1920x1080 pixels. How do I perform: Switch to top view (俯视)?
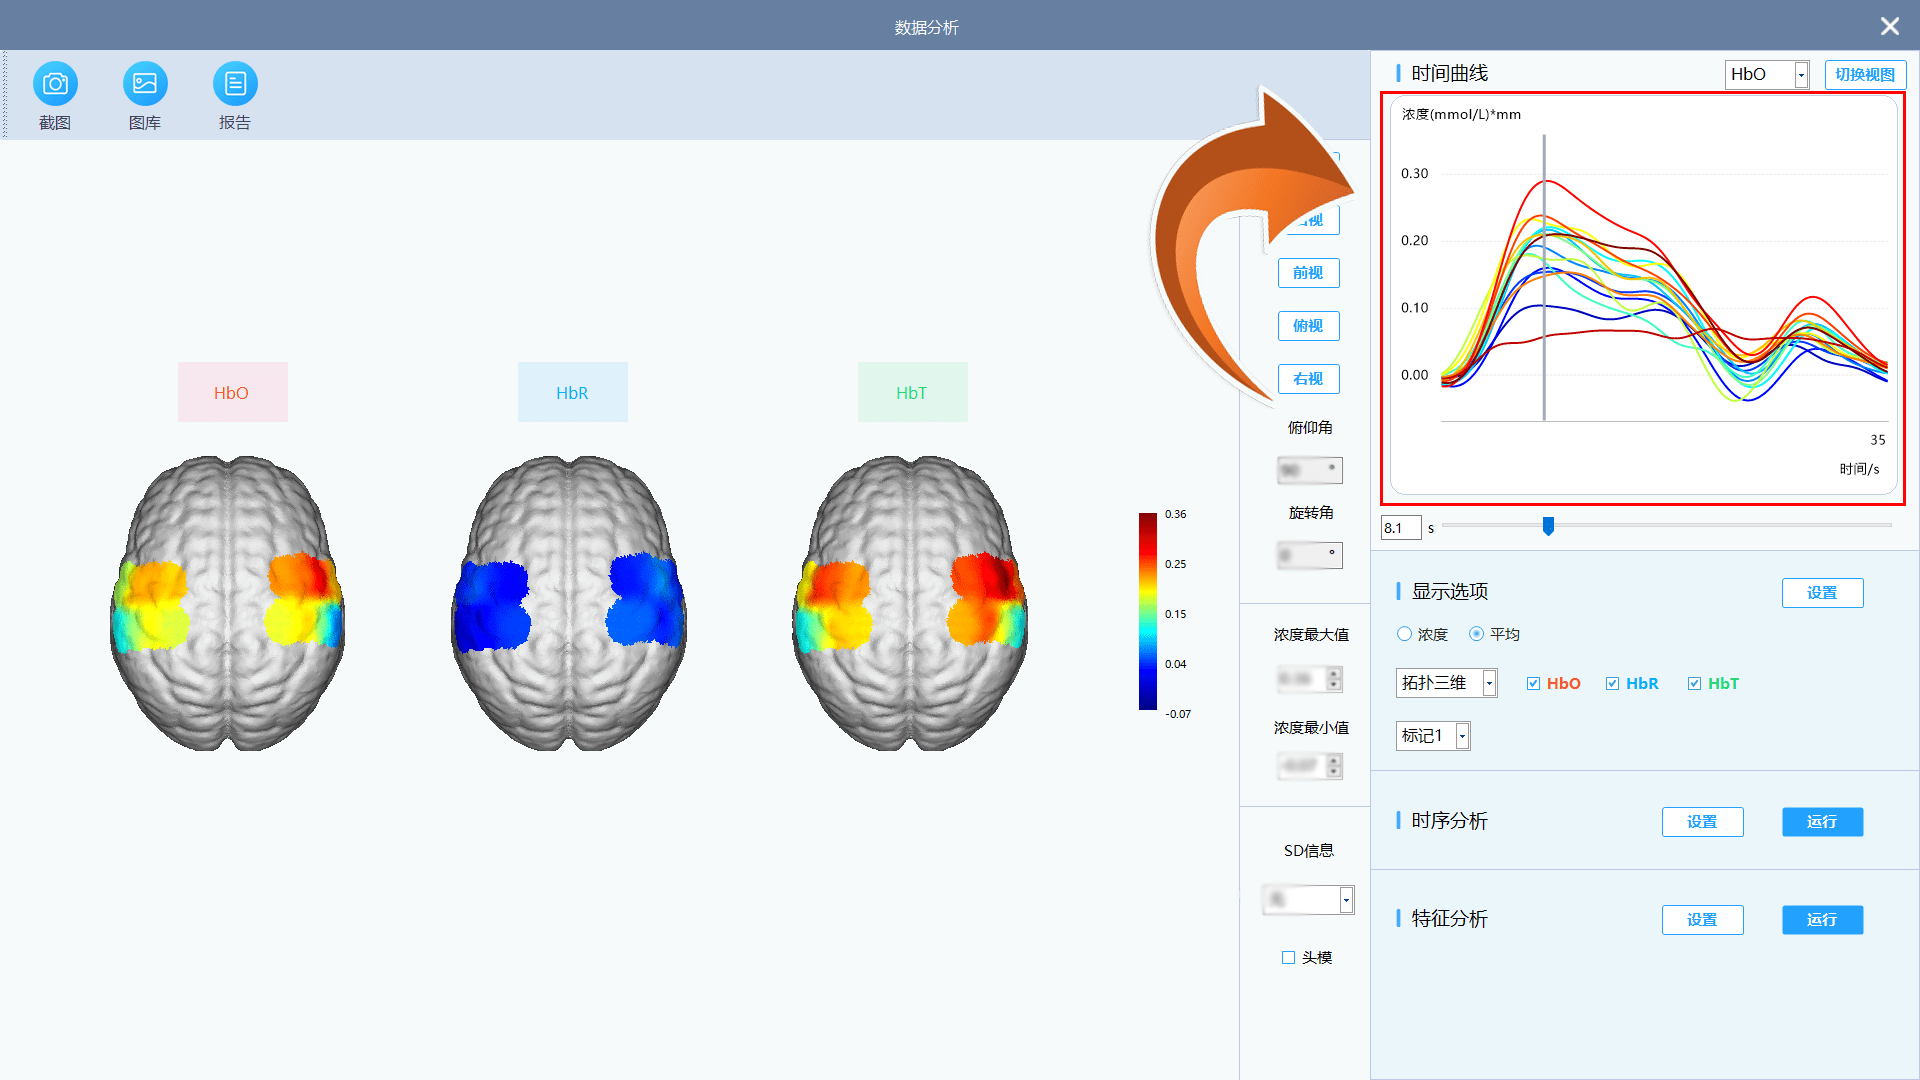click(x=1308, y=326)
